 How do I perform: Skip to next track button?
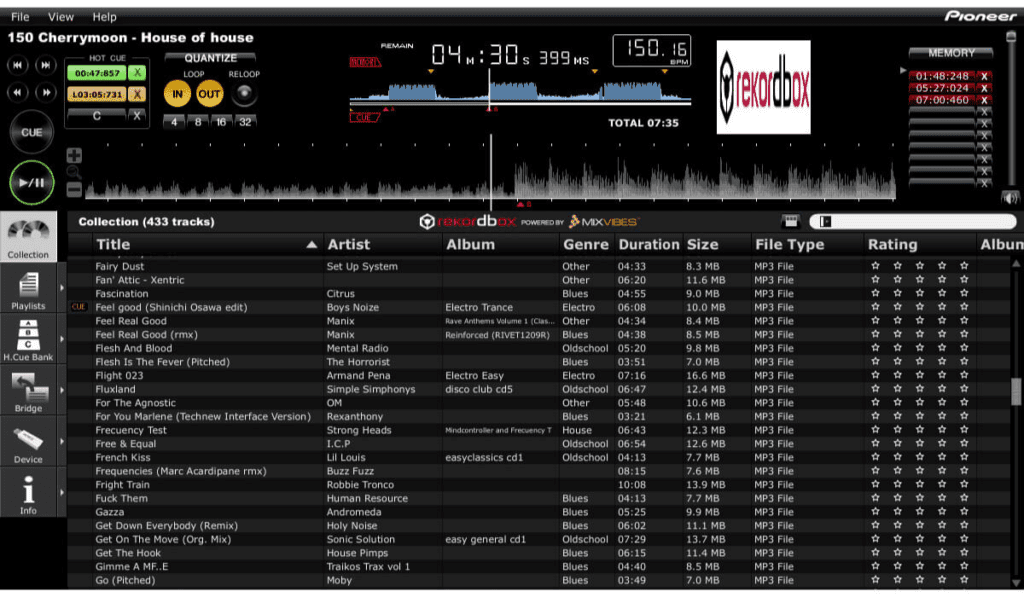(45, 65)
